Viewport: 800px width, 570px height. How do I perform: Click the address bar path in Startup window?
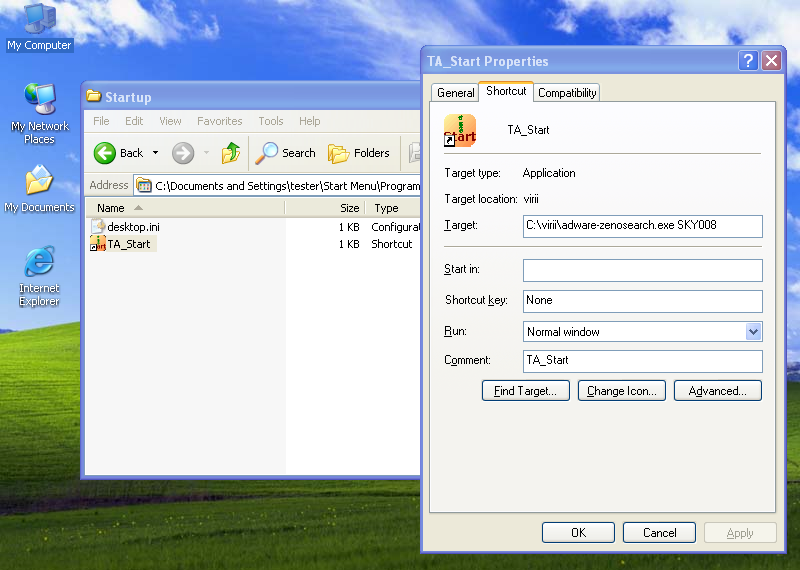click(x=287, y=186)
